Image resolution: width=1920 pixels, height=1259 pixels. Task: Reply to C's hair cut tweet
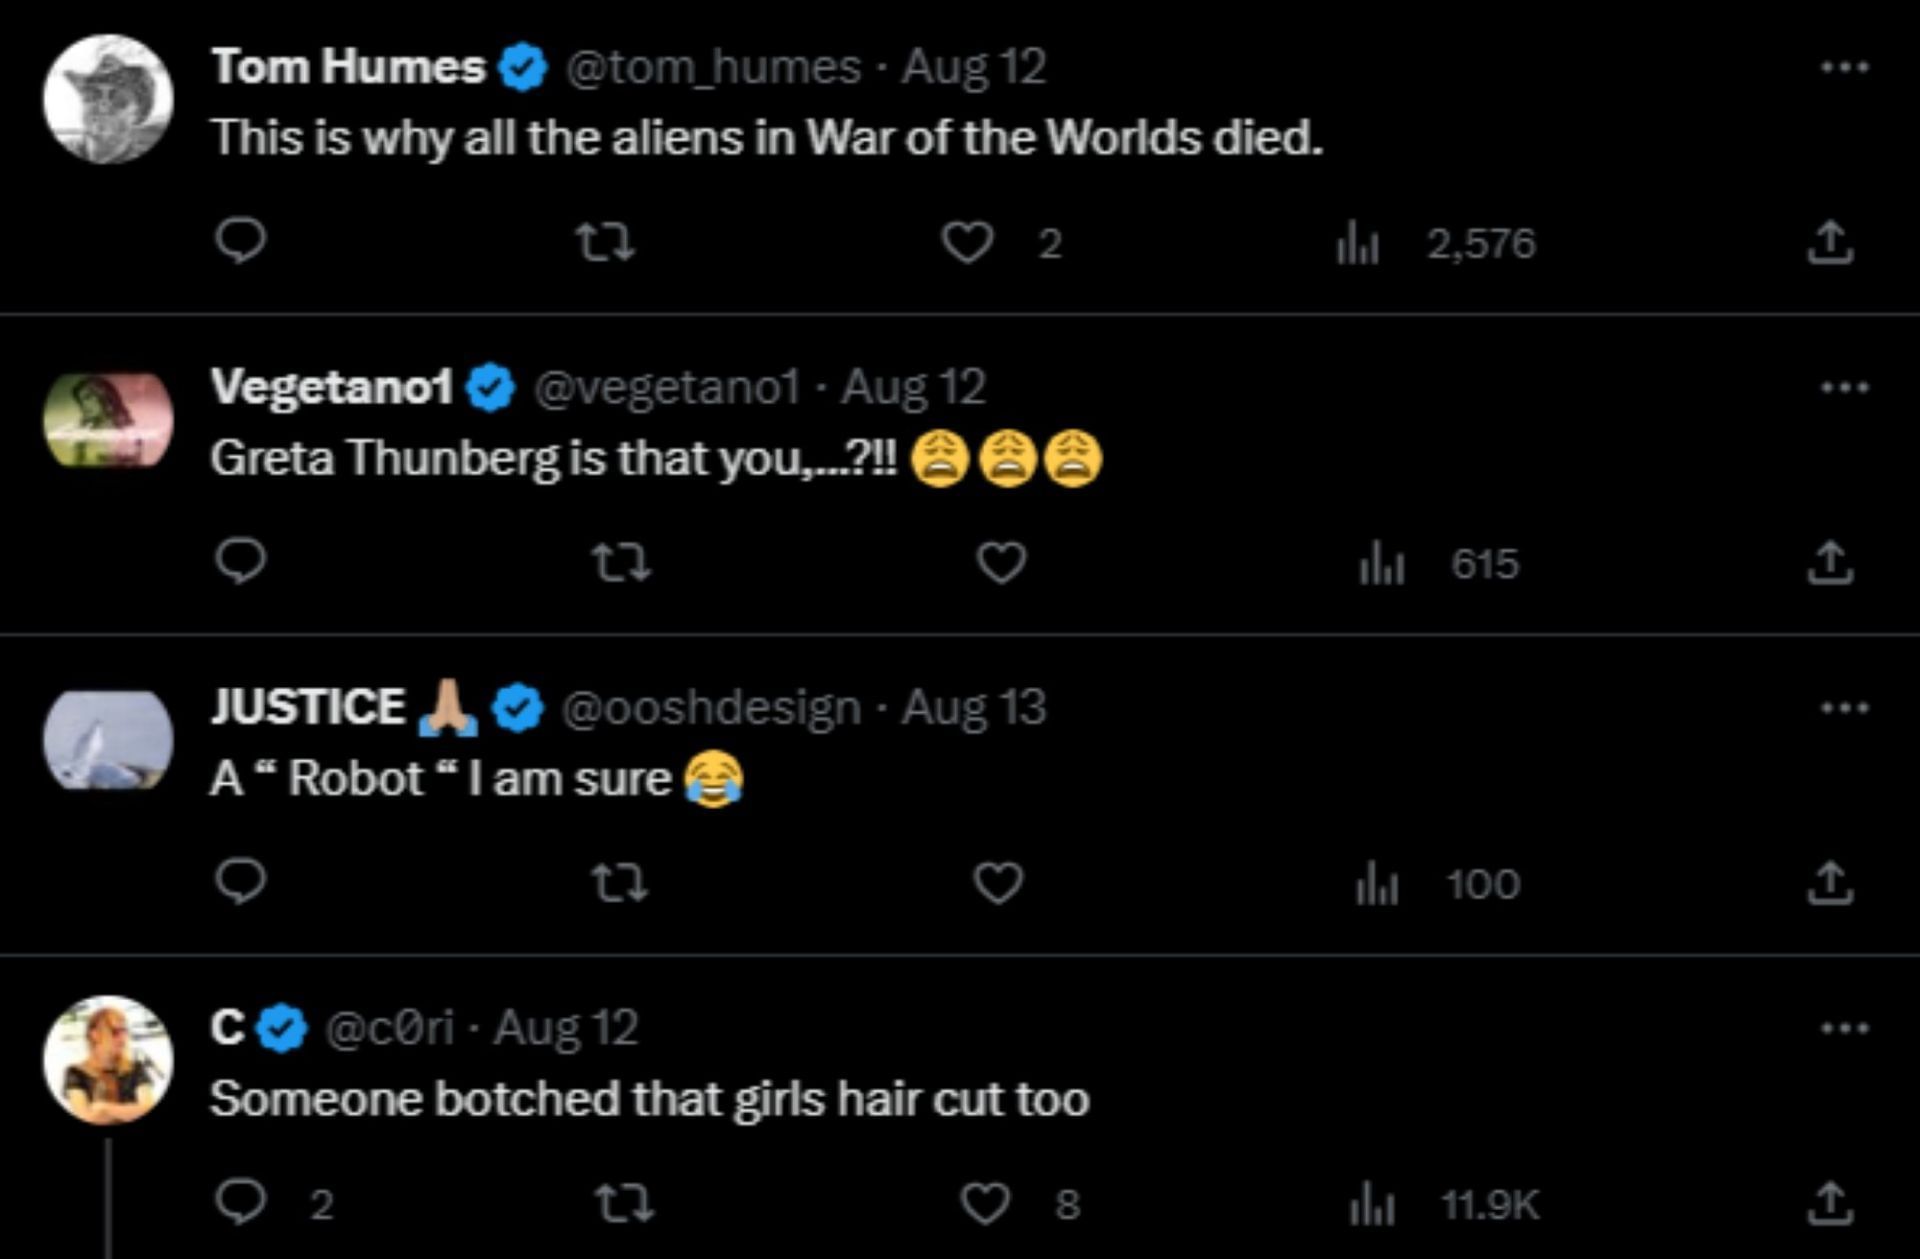pyautogui.click(x=241, y=1203)
